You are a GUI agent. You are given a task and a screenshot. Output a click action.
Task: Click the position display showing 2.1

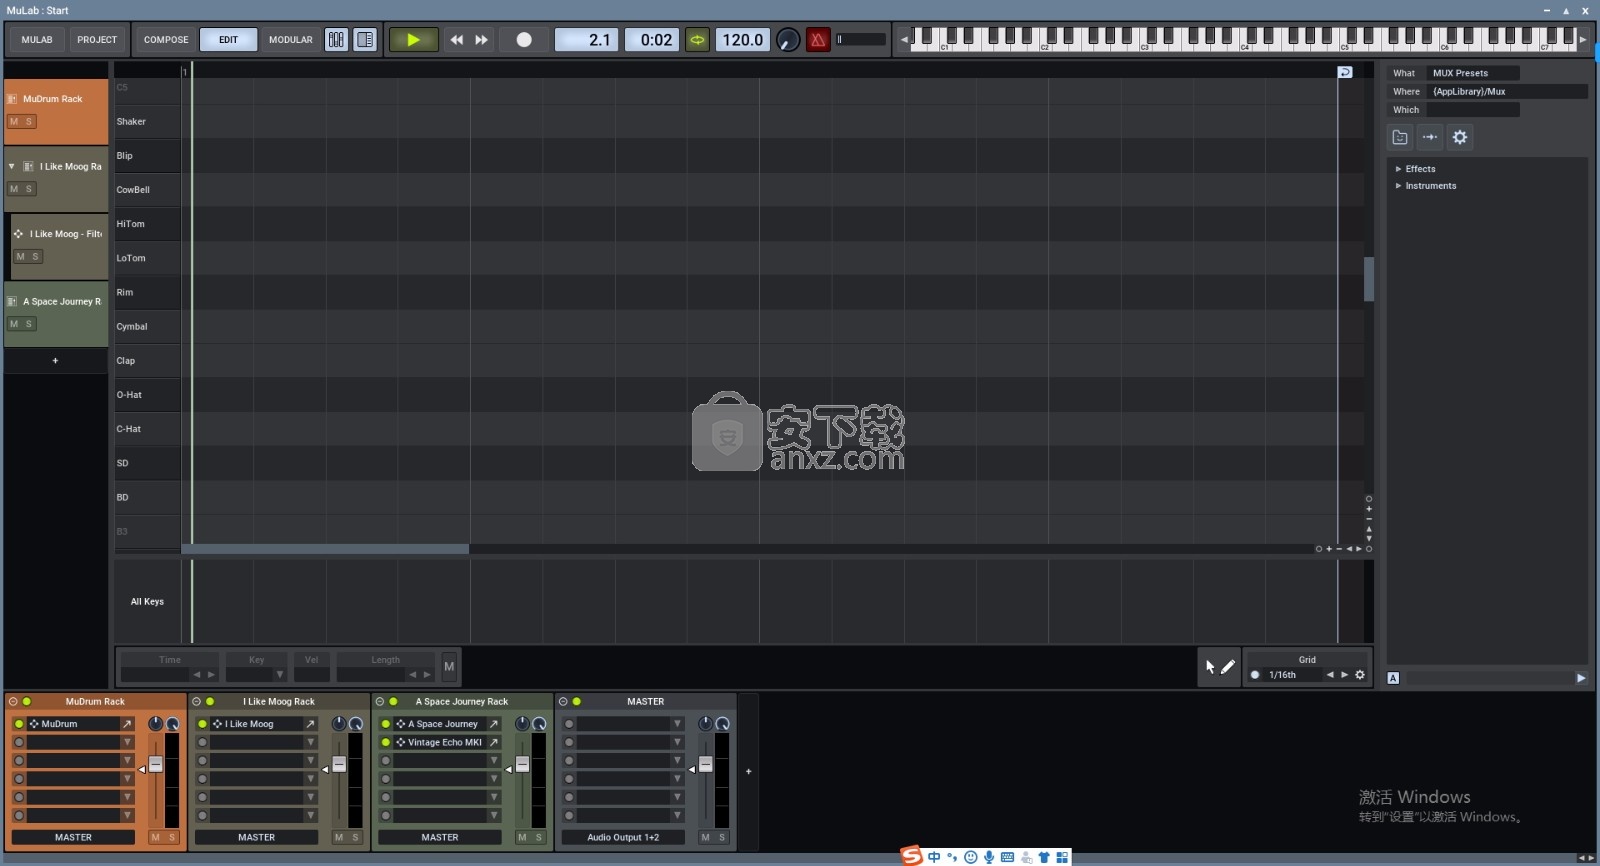click(586, 40)
